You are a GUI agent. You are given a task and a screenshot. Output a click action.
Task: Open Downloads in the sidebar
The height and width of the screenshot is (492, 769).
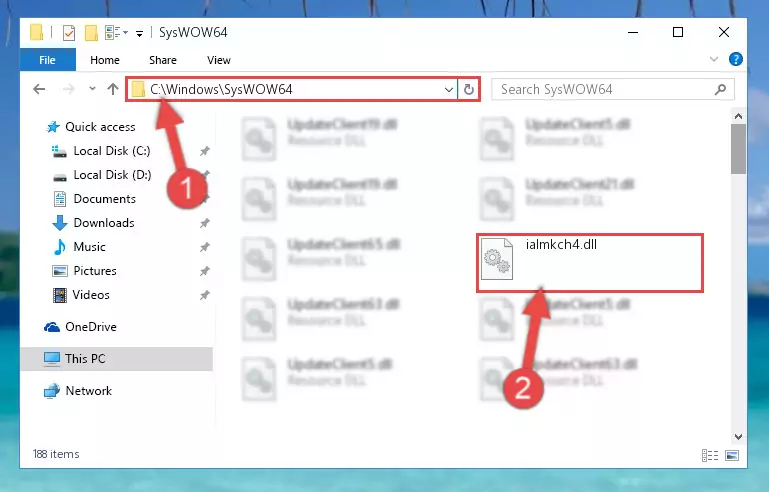(x=104, y=223)
